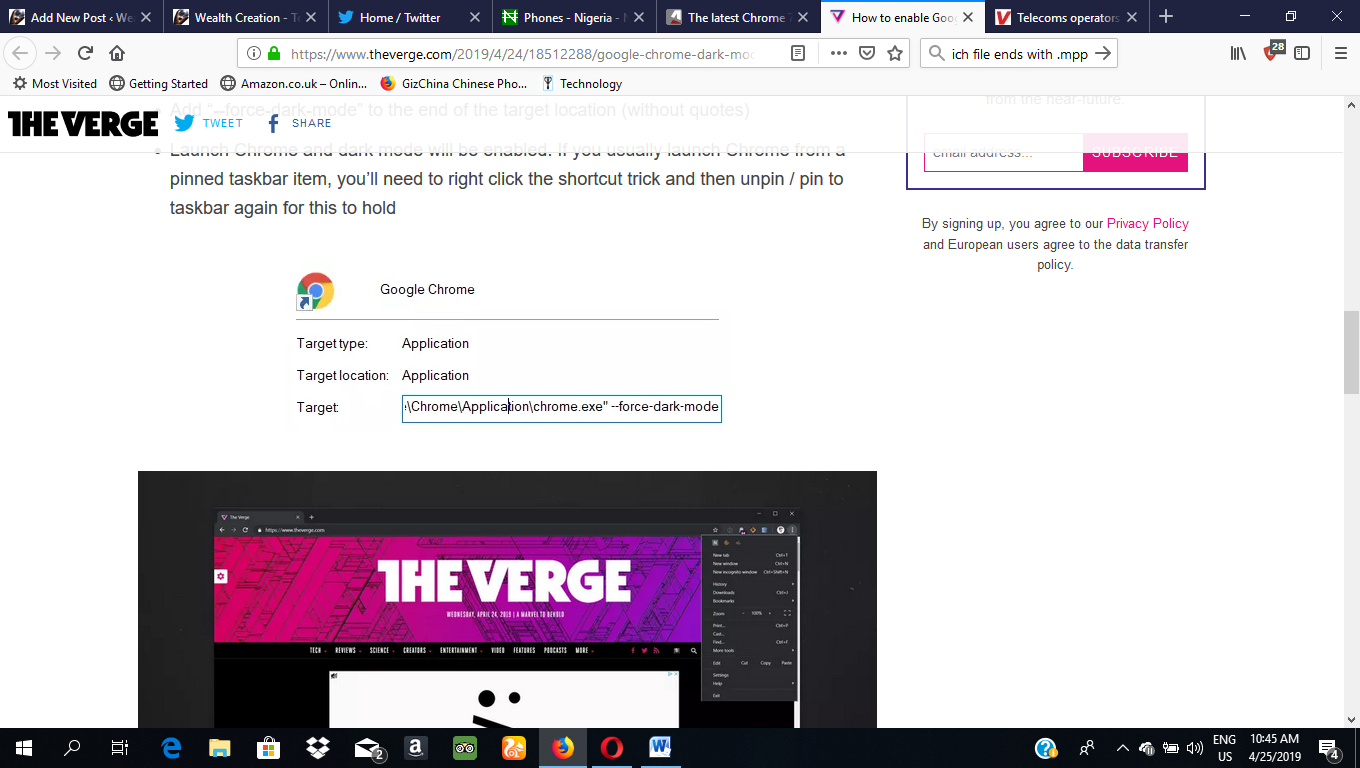
Task: Toggle the Firefox sidebar
Action: click(x=1302, y=54)
